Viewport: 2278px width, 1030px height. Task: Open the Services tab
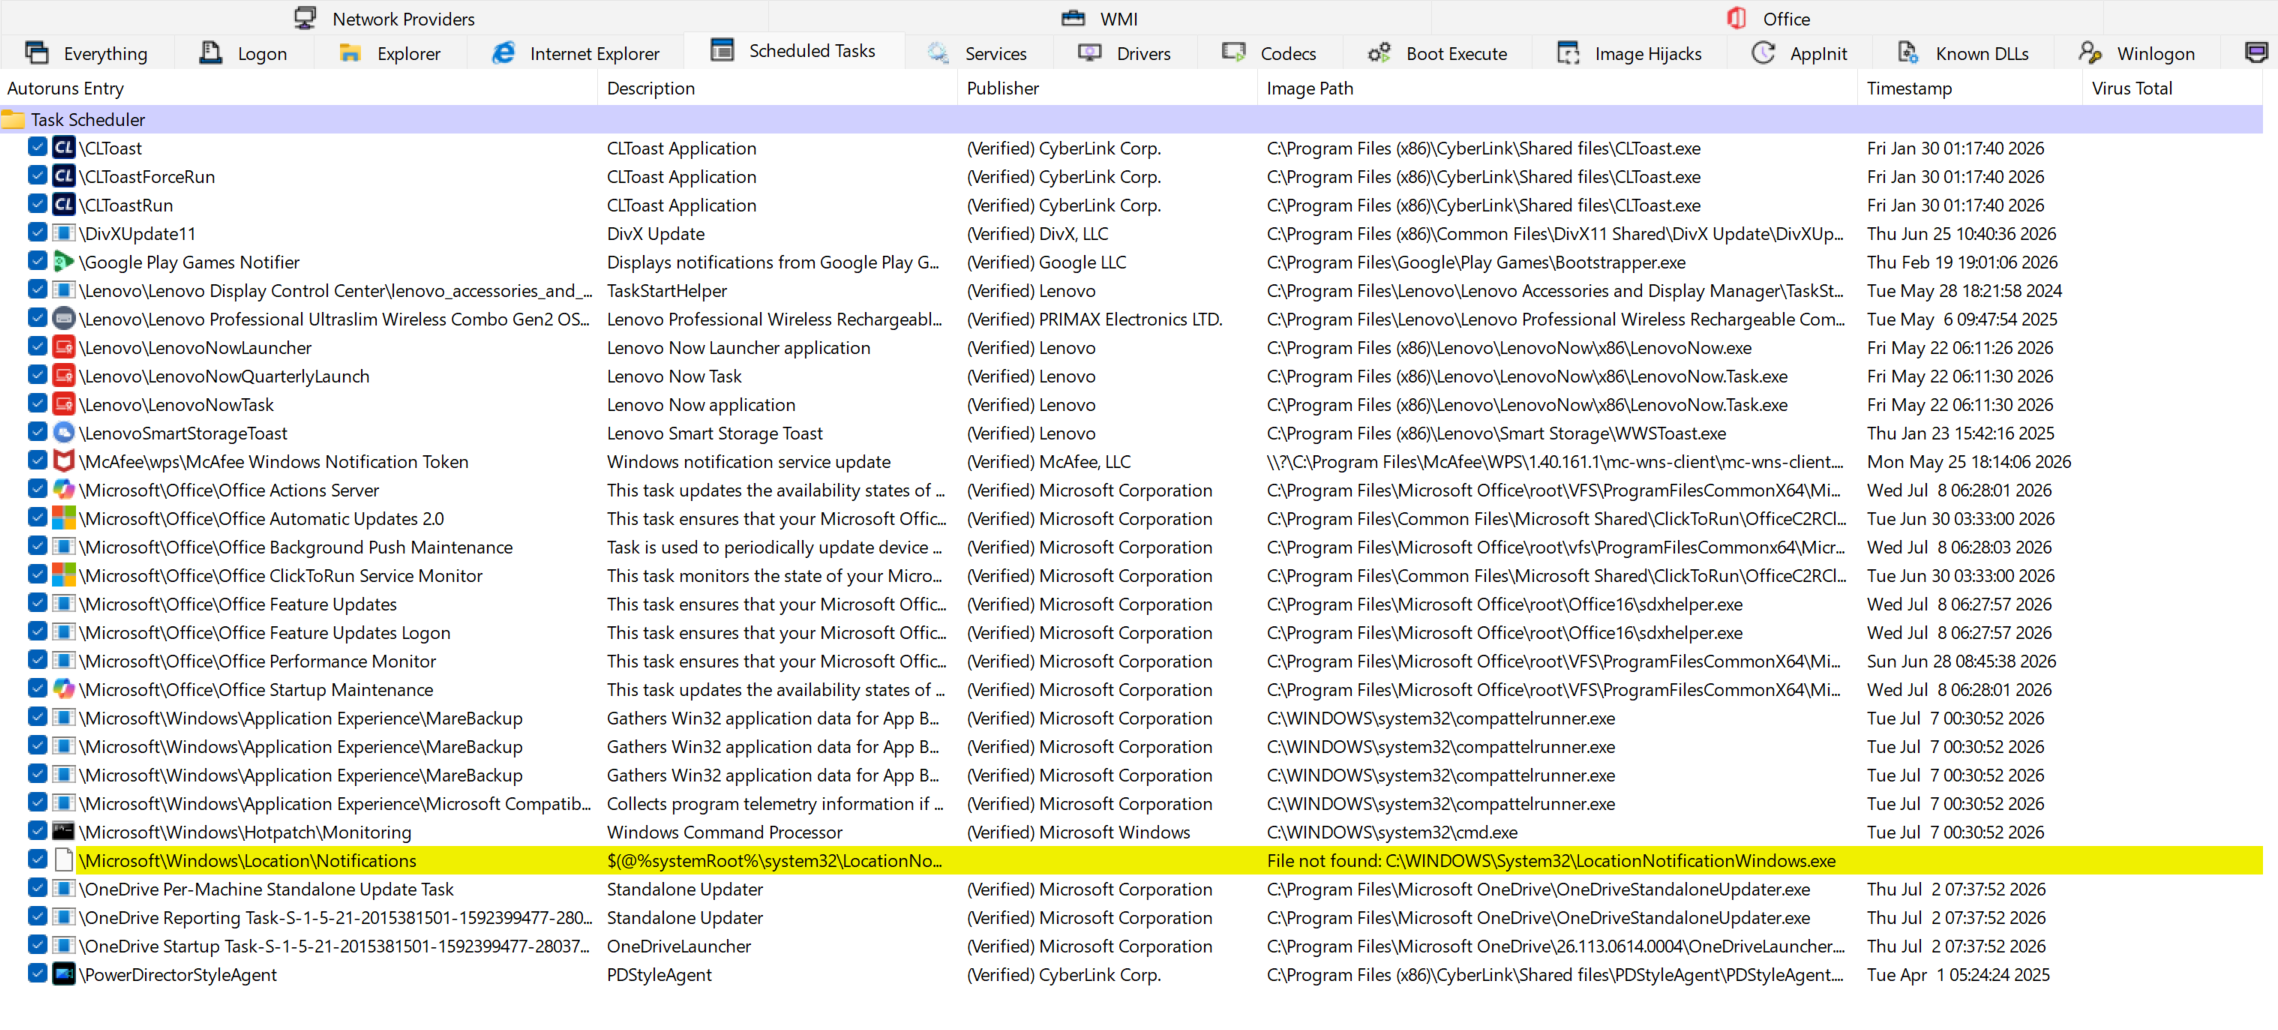click(978, 53)
